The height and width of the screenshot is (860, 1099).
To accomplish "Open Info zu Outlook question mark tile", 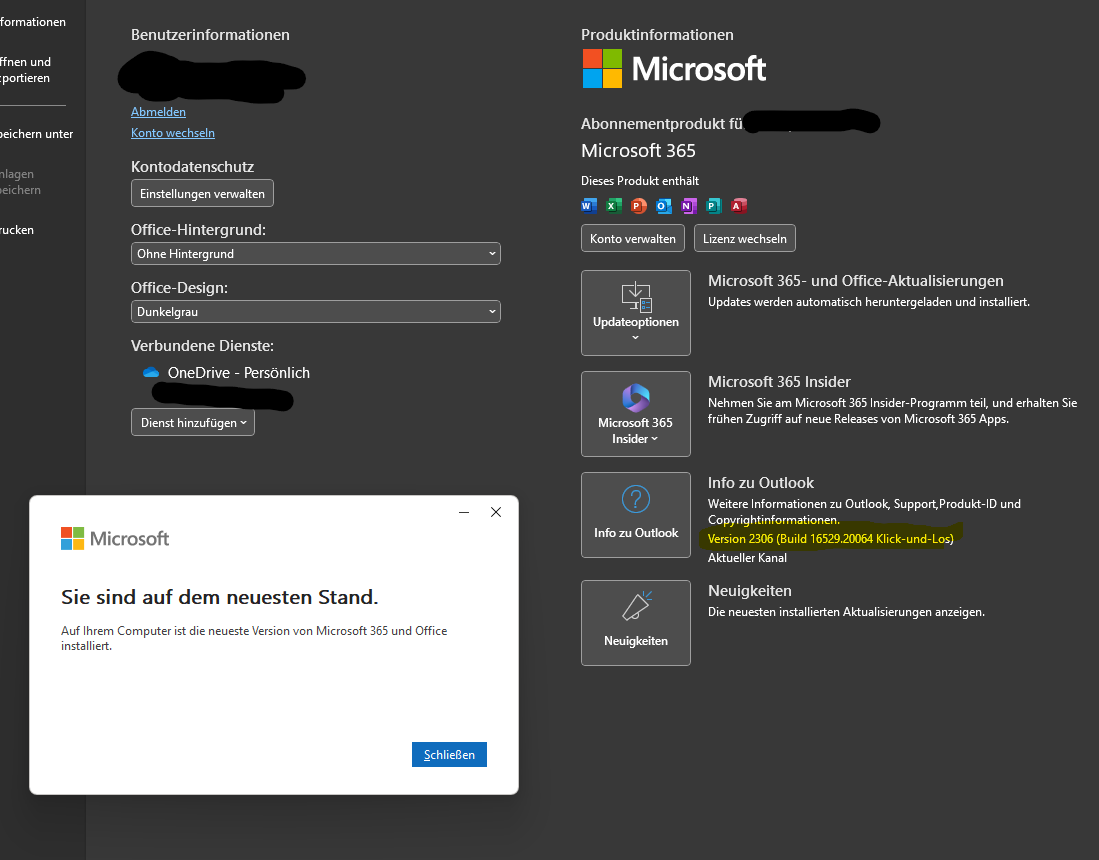I will click(636, 514).
